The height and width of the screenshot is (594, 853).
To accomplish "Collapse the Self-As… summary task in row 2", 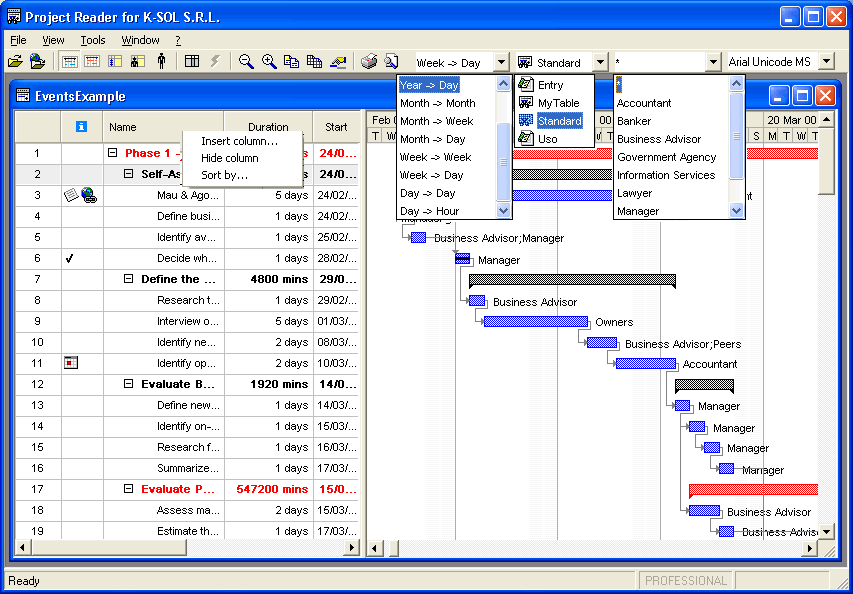I will [x=128, y=174].
